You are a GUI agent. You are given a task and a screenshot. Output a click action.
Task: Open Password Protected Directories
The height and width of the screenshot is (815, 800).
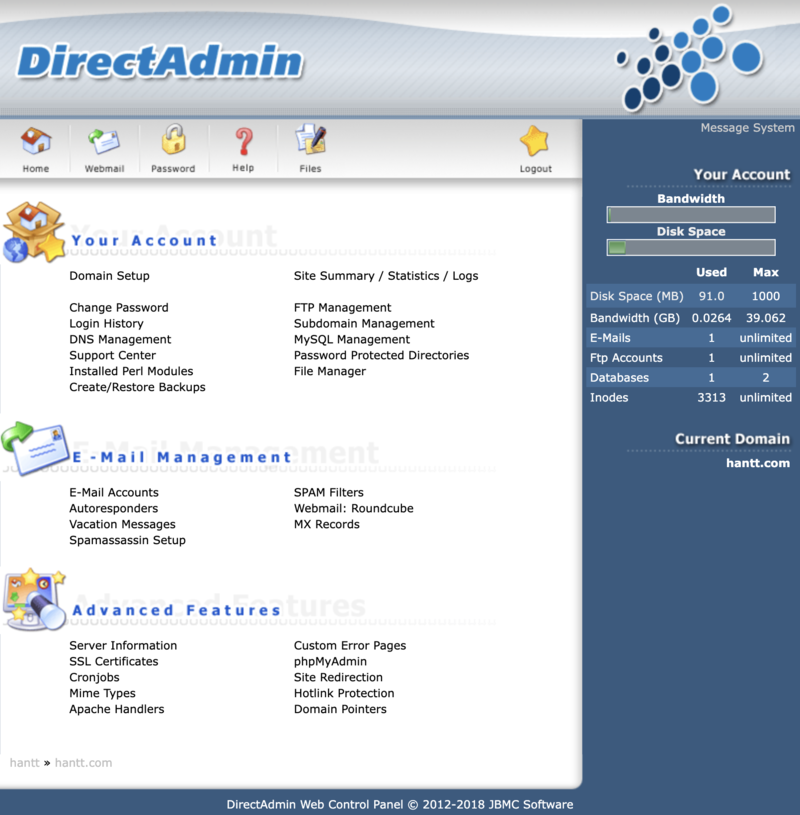tap(381, 356)
